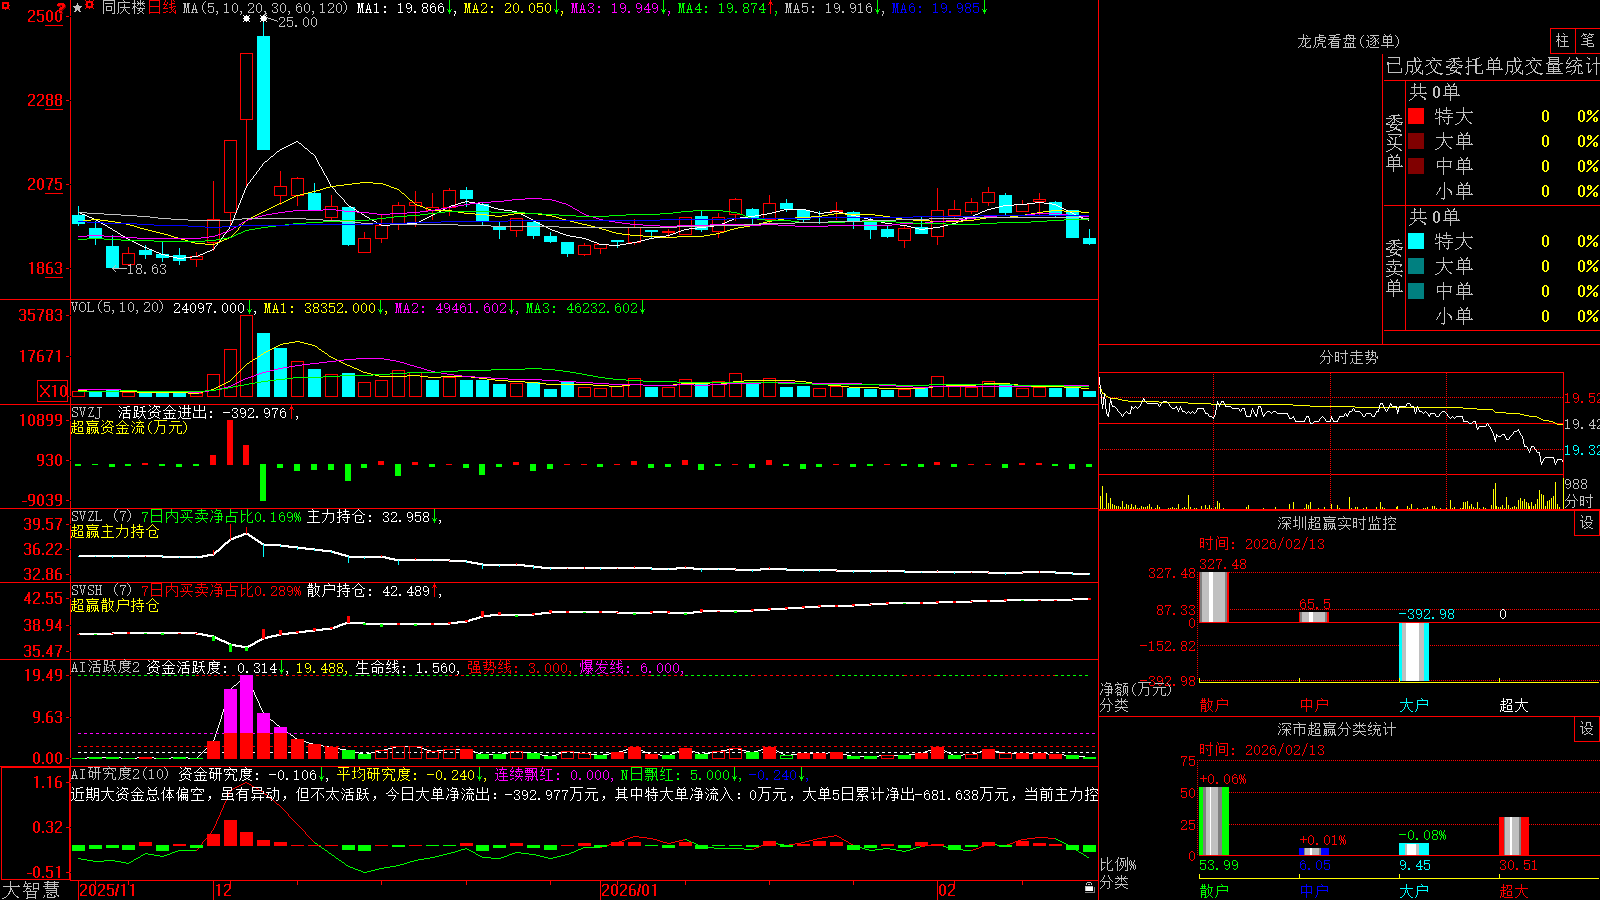Click the 同庆楼 stock name
This screenshot has height=900, width=1600.
(123, 8)
